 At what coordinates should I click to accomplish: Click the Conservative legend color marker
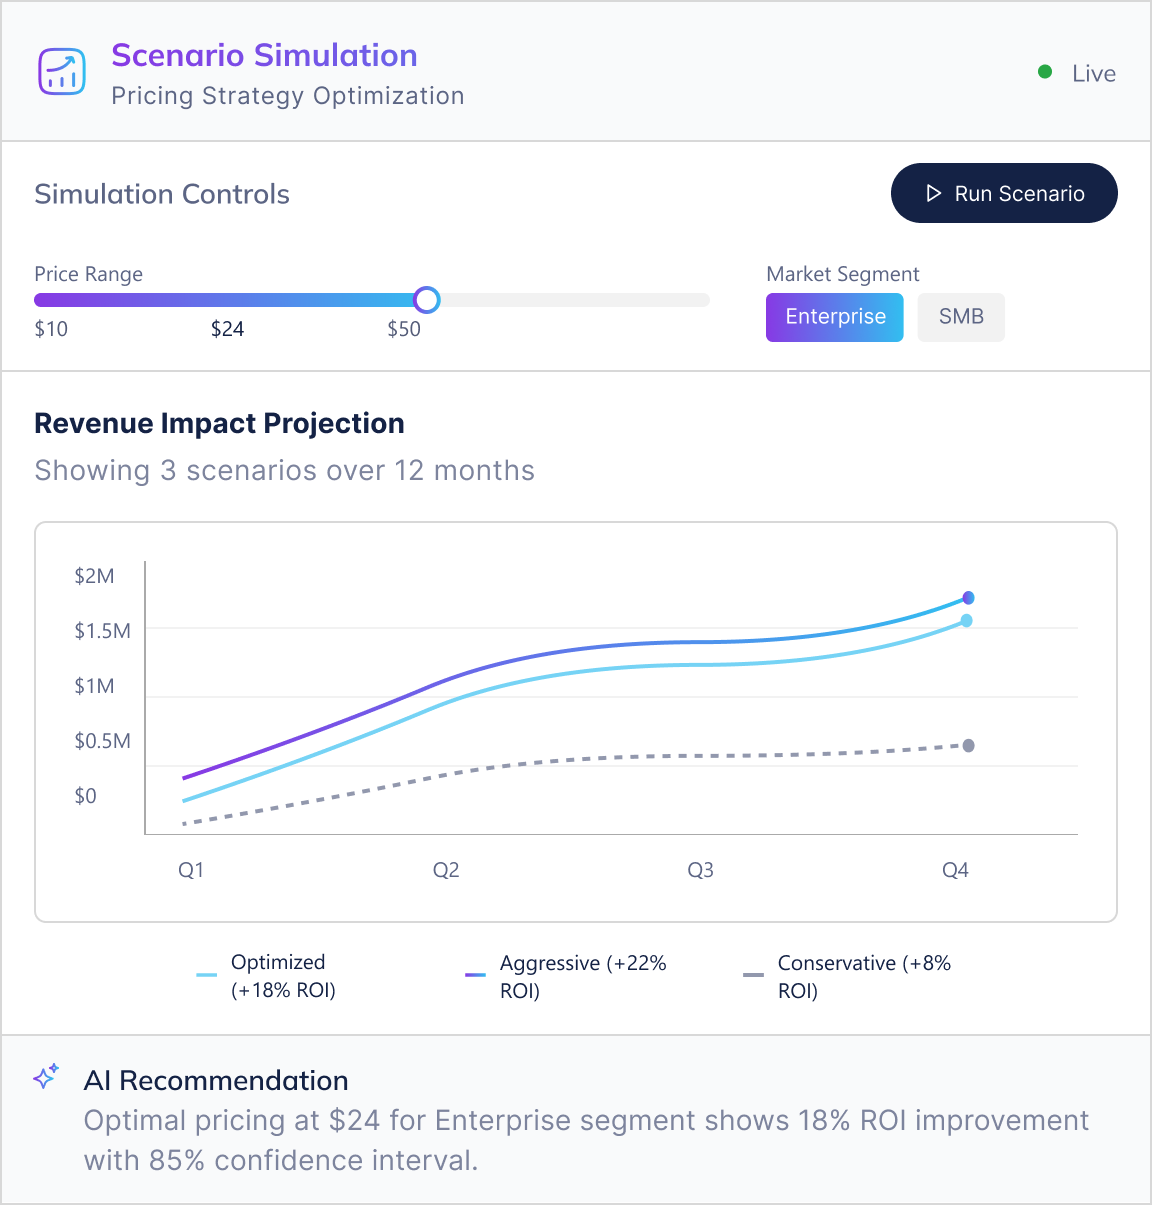tap(753, 975)
